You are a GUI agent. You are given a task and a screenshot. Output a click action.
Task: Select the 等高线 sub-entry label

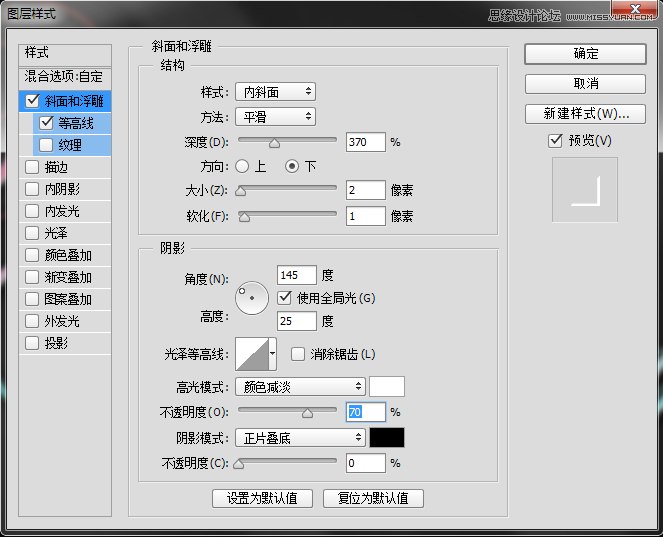point(76,123)
